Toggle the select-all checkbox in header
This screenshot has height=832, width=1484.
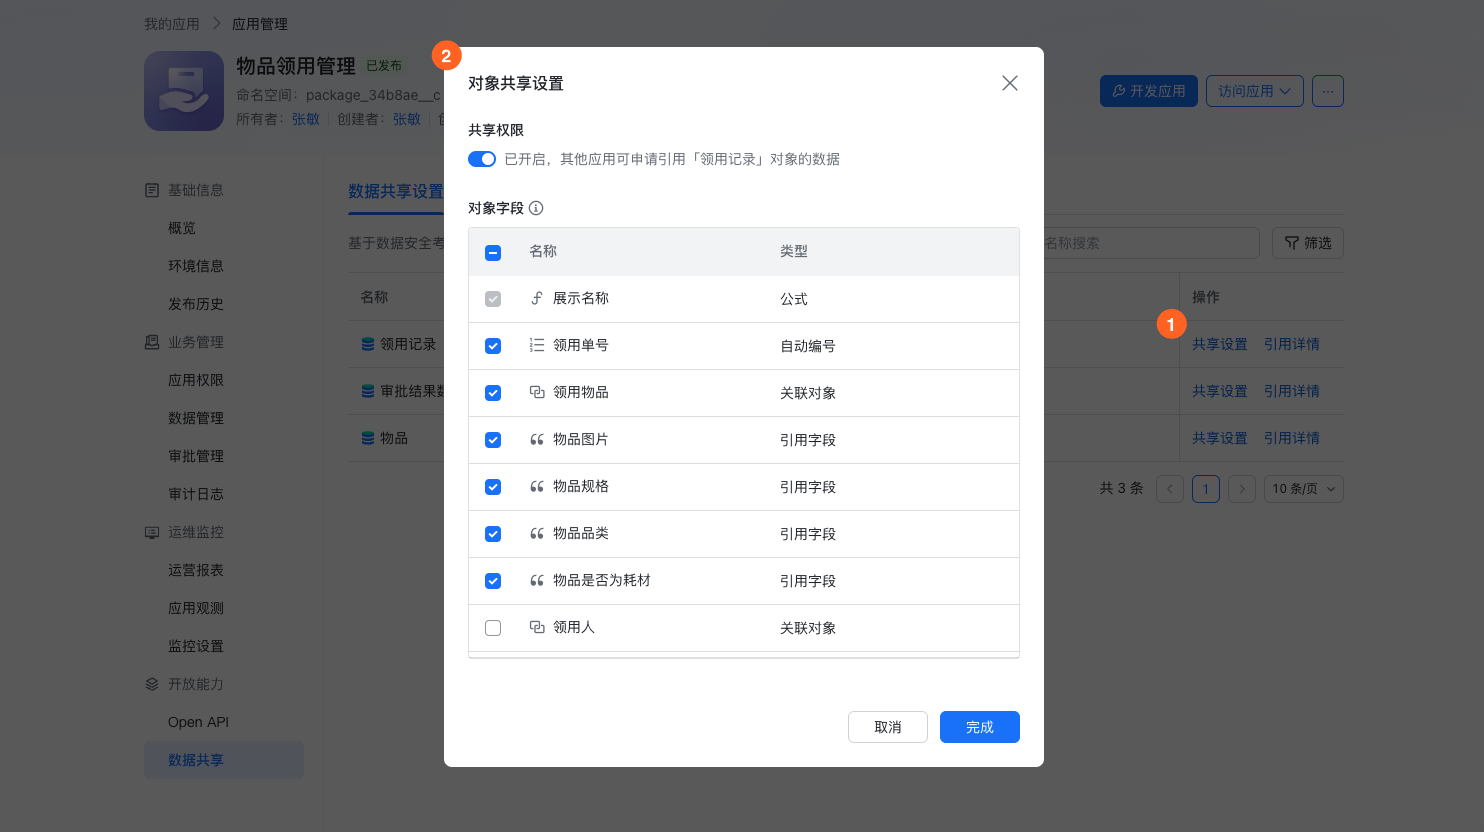coord(493,252)
